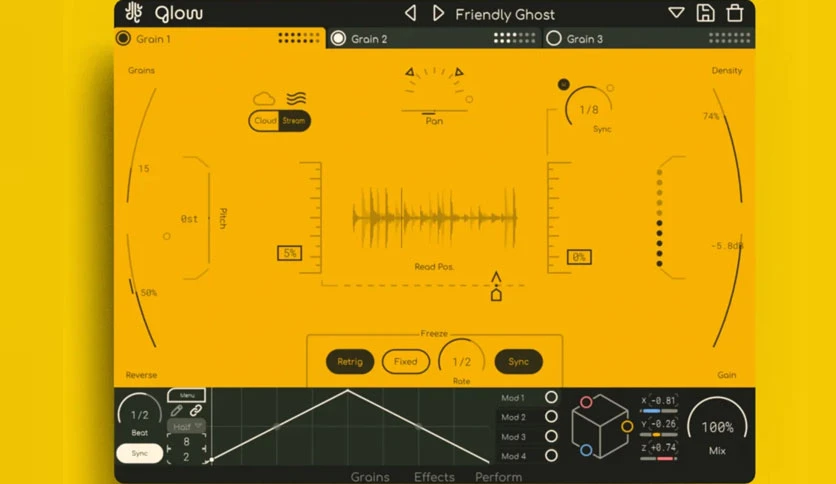836x484 pixels.
Task: Toggle LFO Sync button
Action: pos(140,454)
